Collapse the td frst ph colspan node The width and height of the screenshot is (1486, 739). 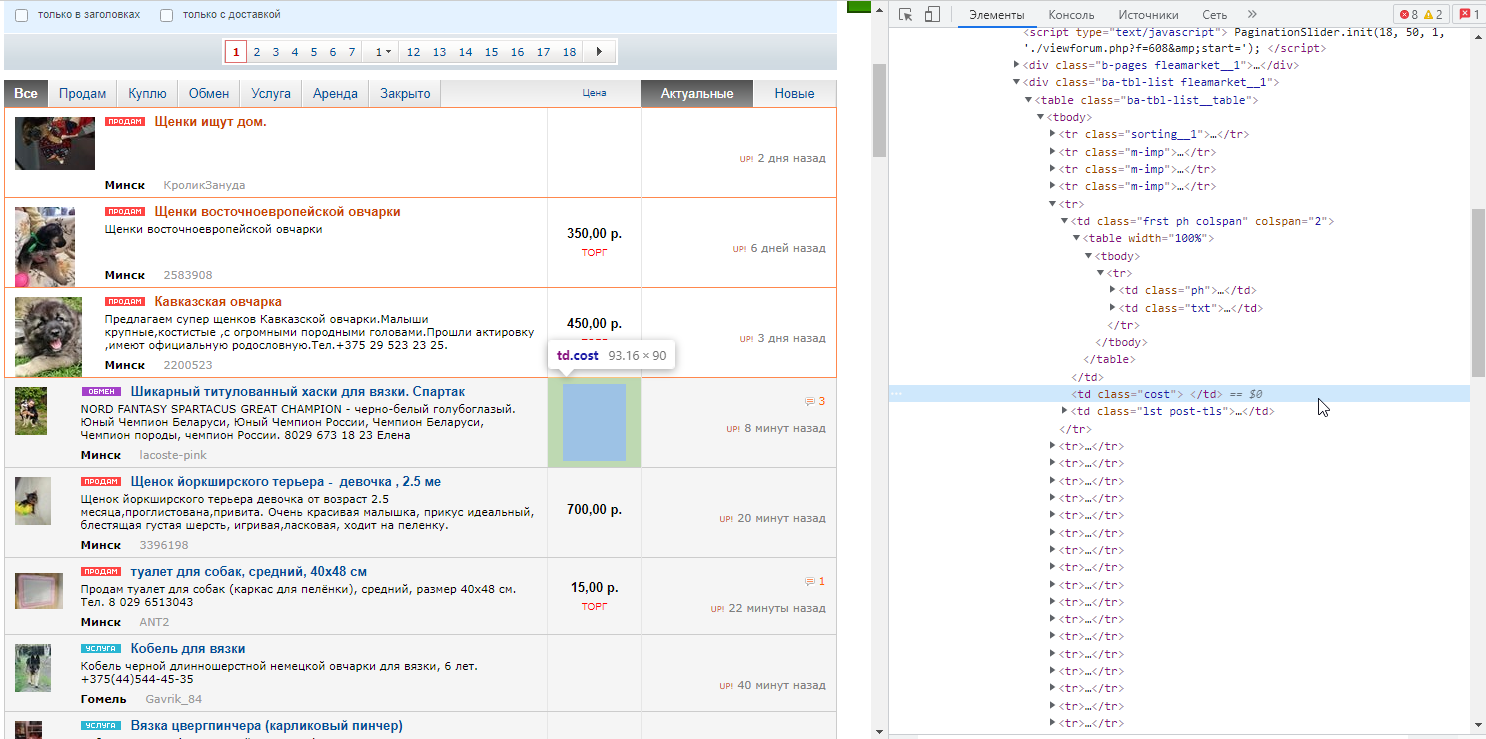pyautogui.click(x=1065, y=221)
